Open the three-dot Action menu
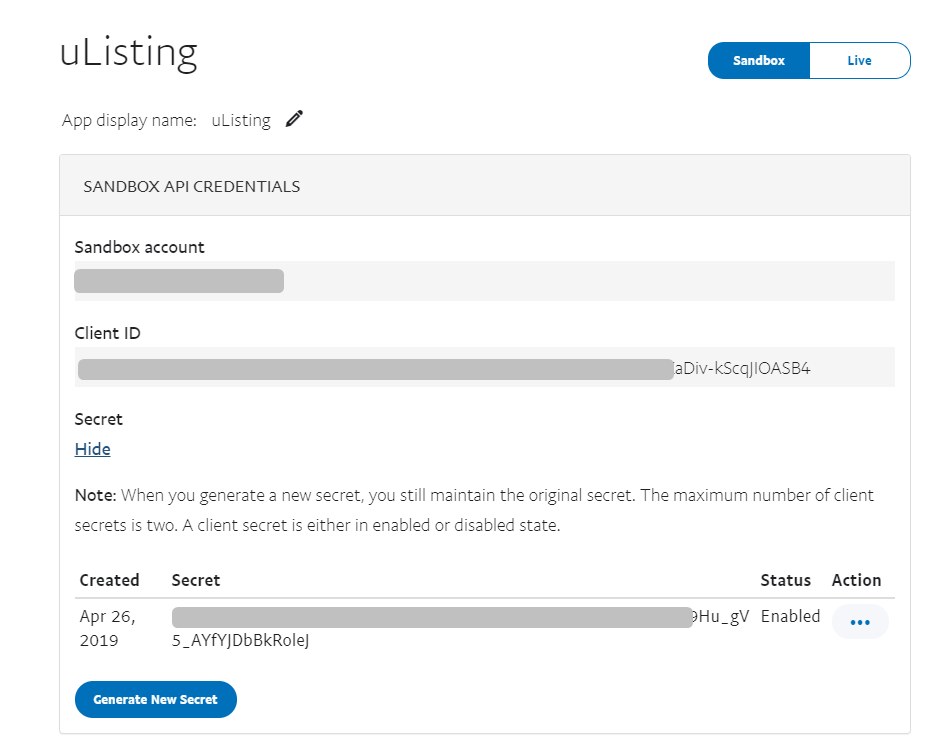950x748 pixels. coord(859,622)
